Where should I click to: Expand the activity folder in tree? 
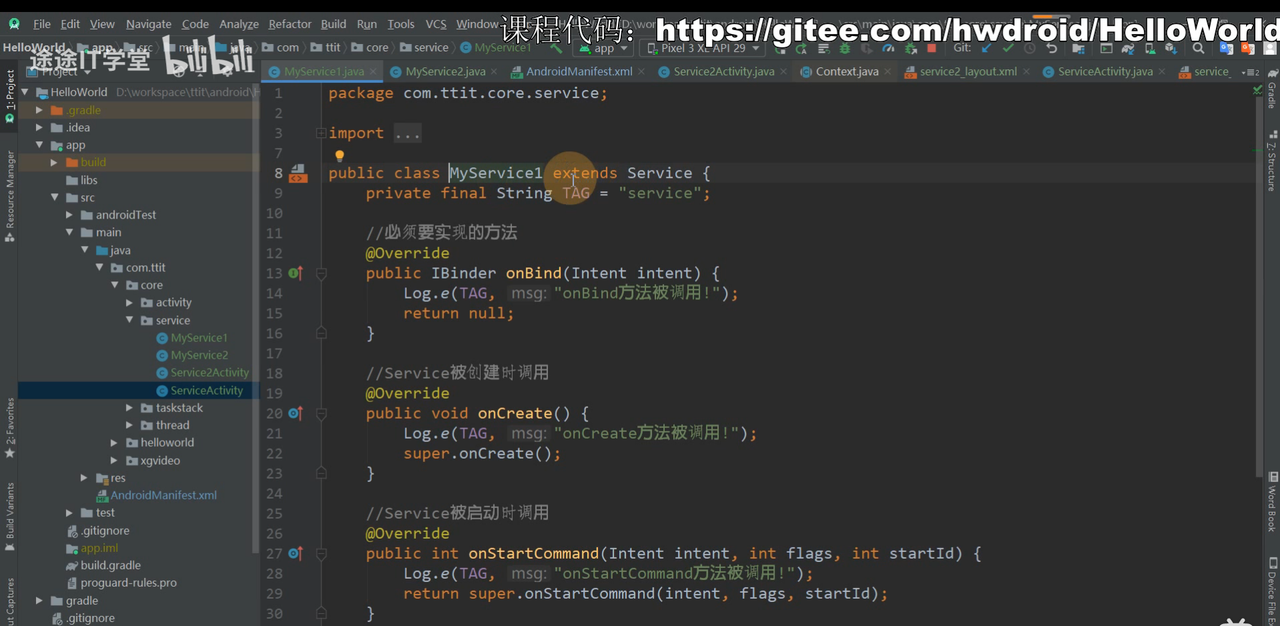[x=131, y=303]
